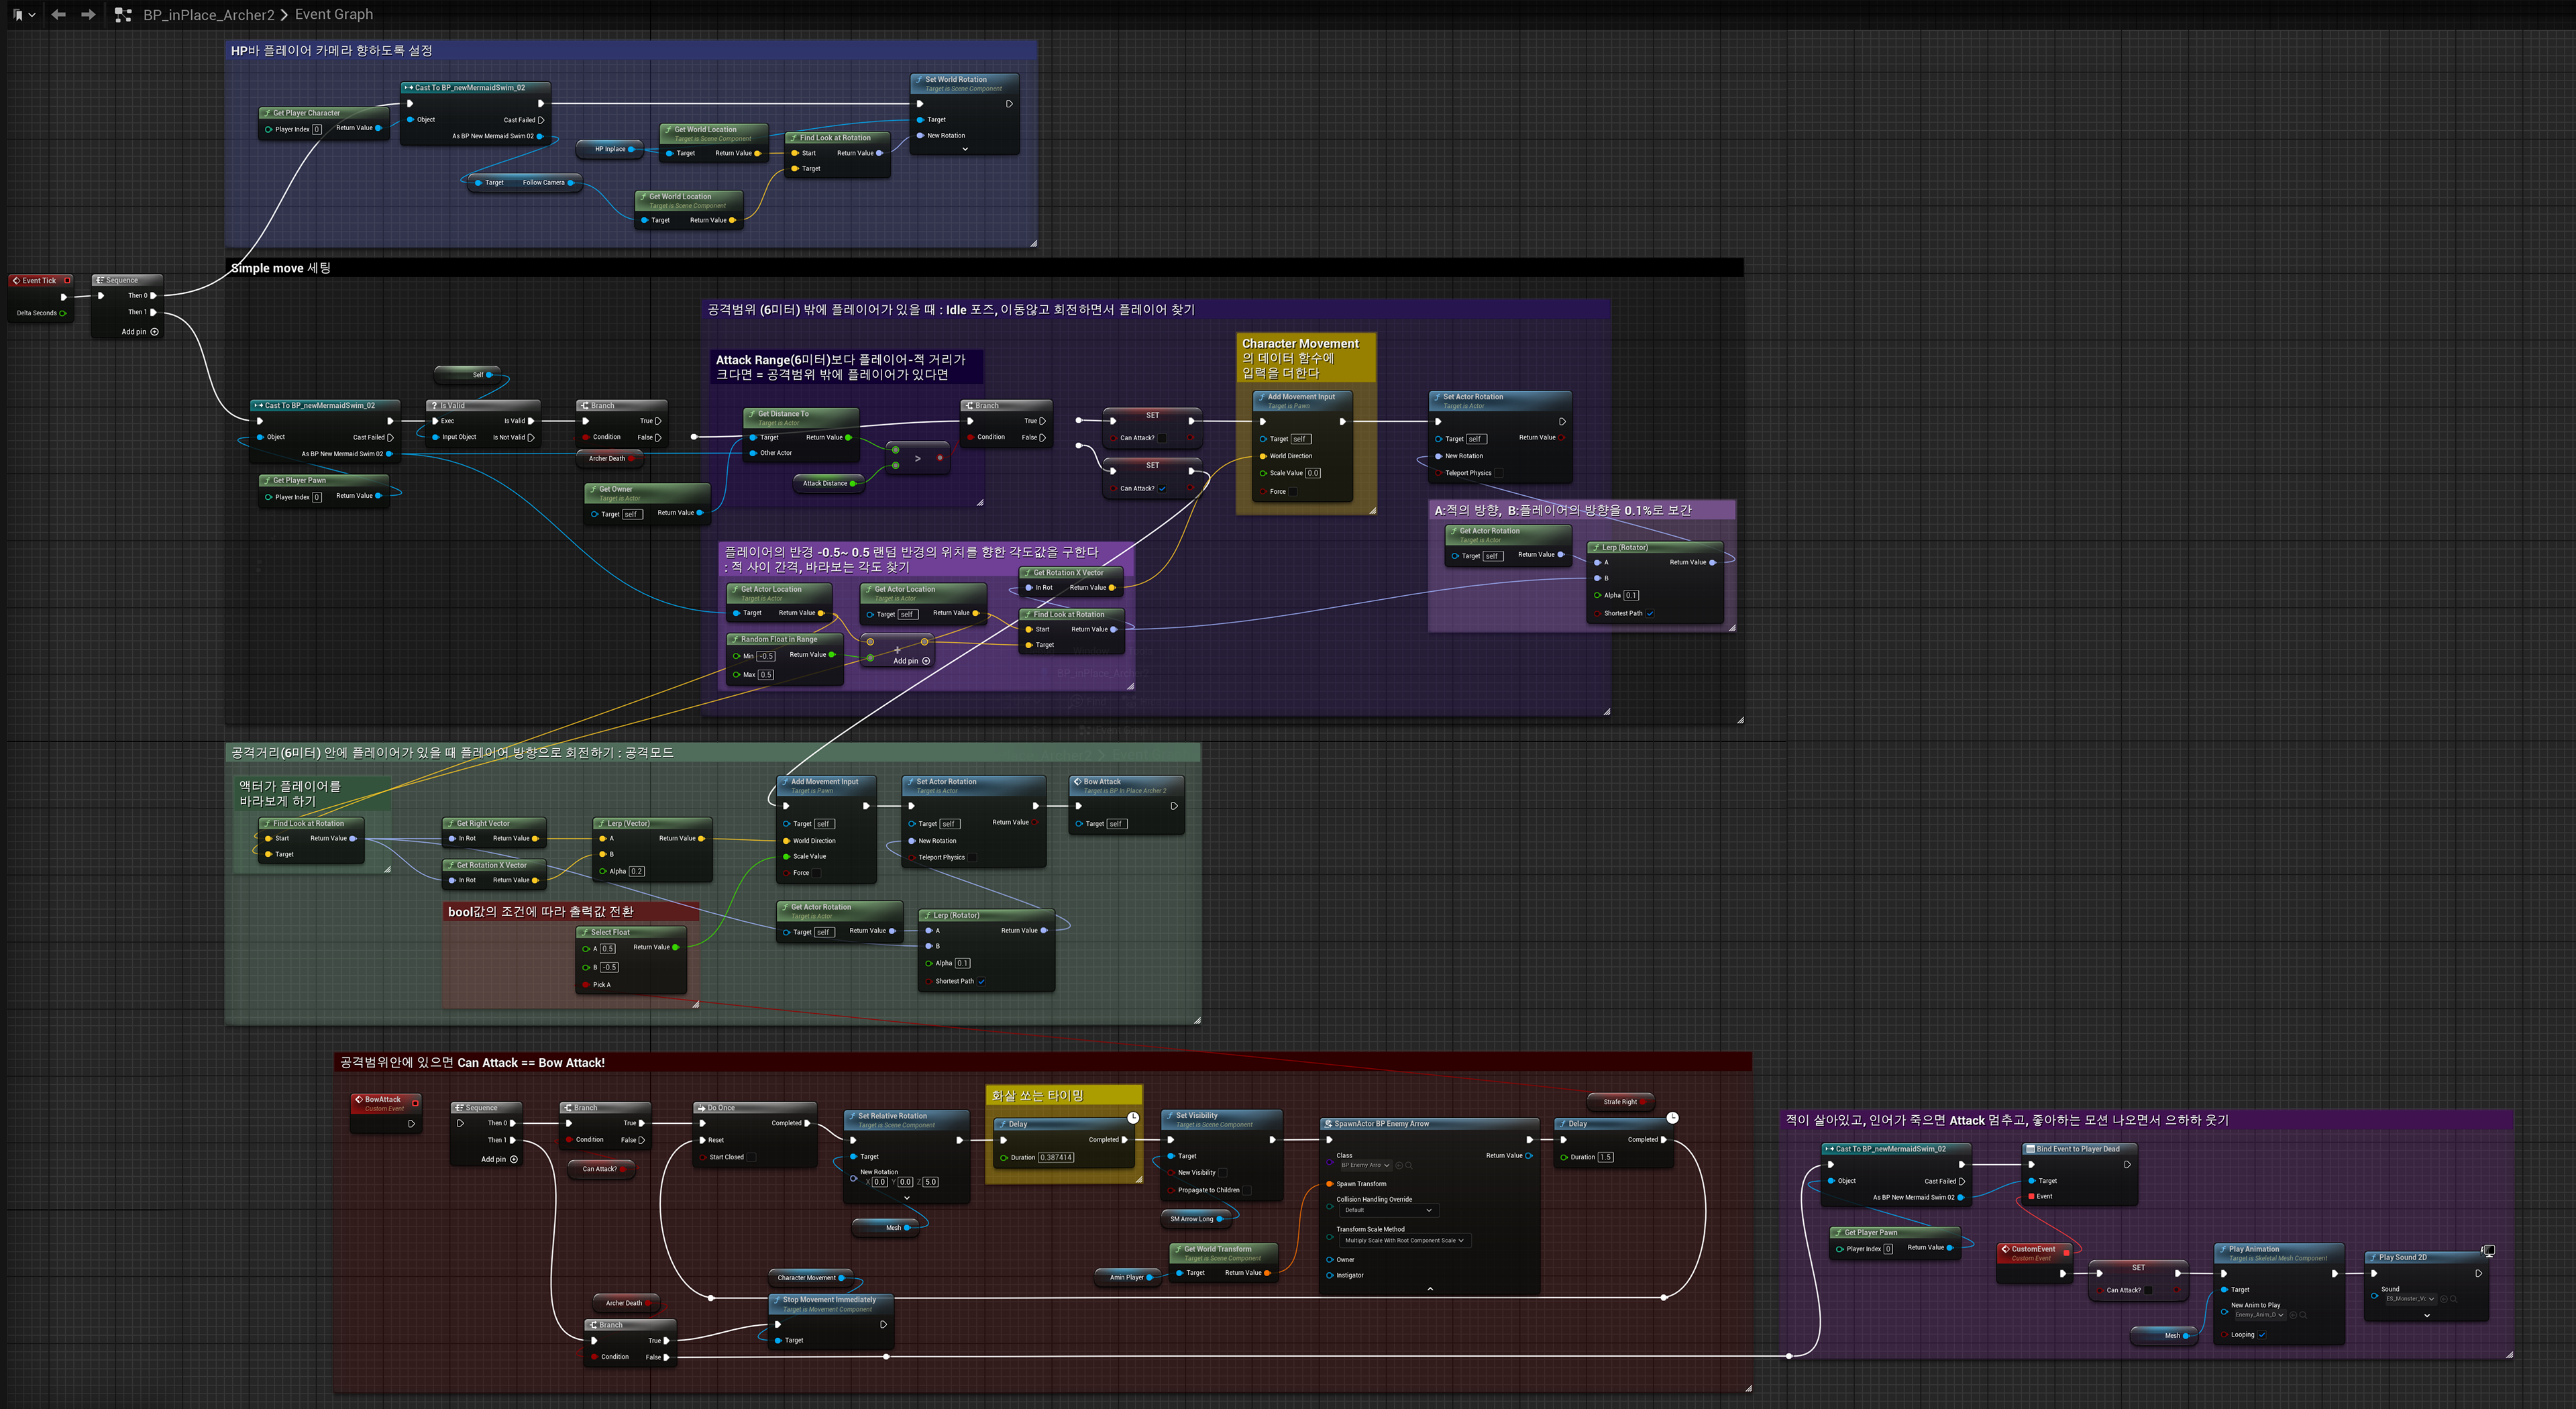2576x1409 pixels.
Task: Click the BP_inPlace_Archer2 breadcrumb
Action: 209,15
